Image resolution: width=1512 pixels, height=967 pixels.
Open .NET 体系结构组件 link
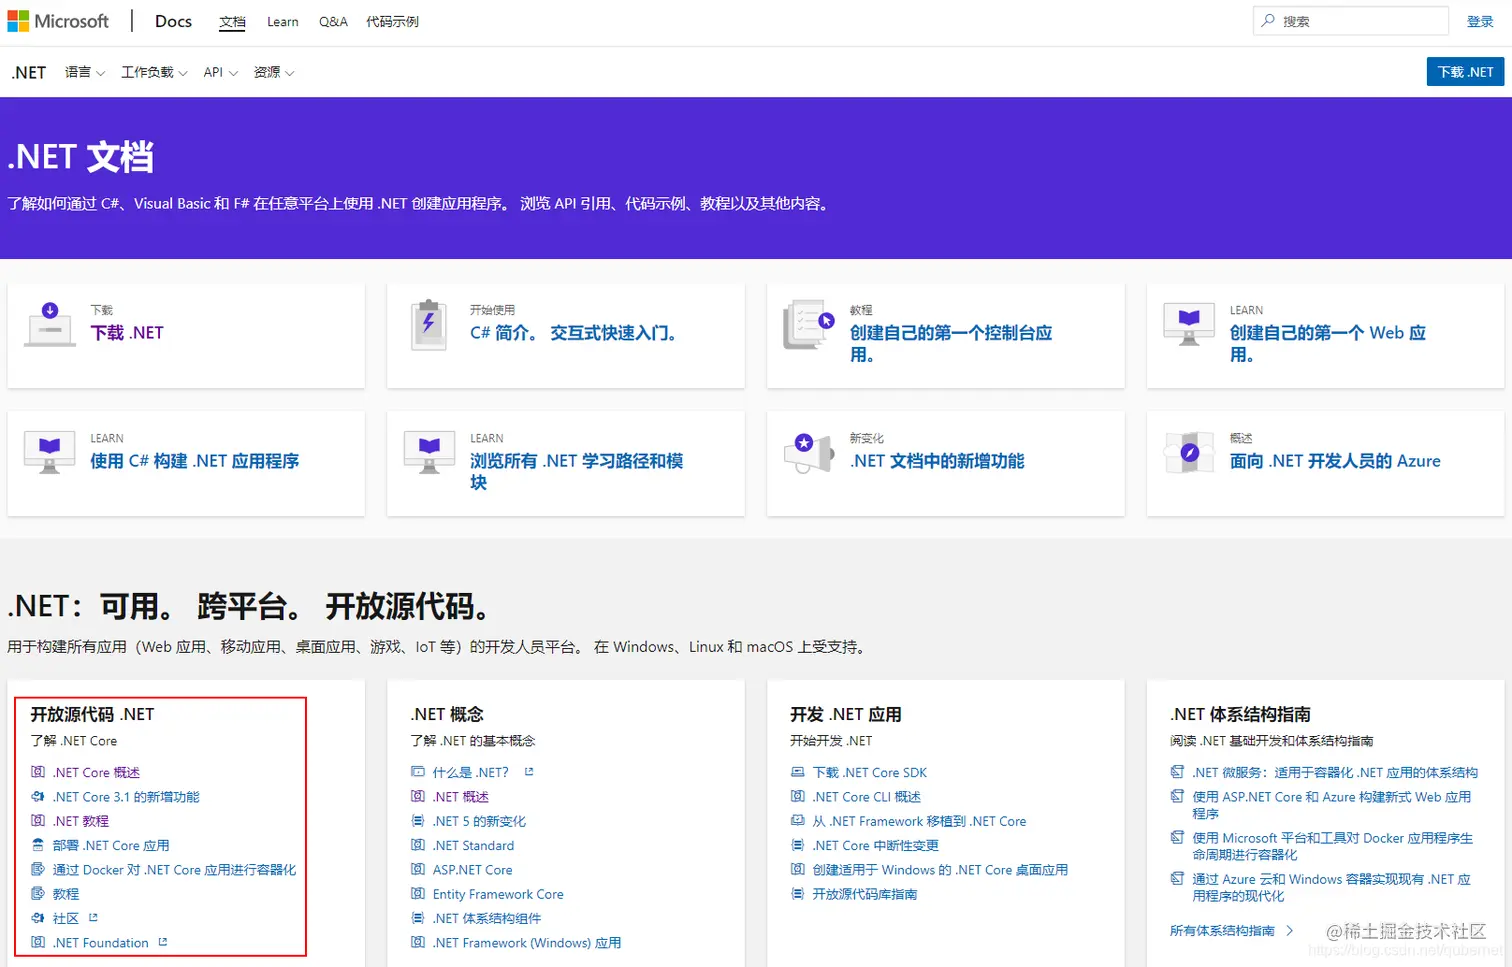pyautogui.click(x=487, y=918)
